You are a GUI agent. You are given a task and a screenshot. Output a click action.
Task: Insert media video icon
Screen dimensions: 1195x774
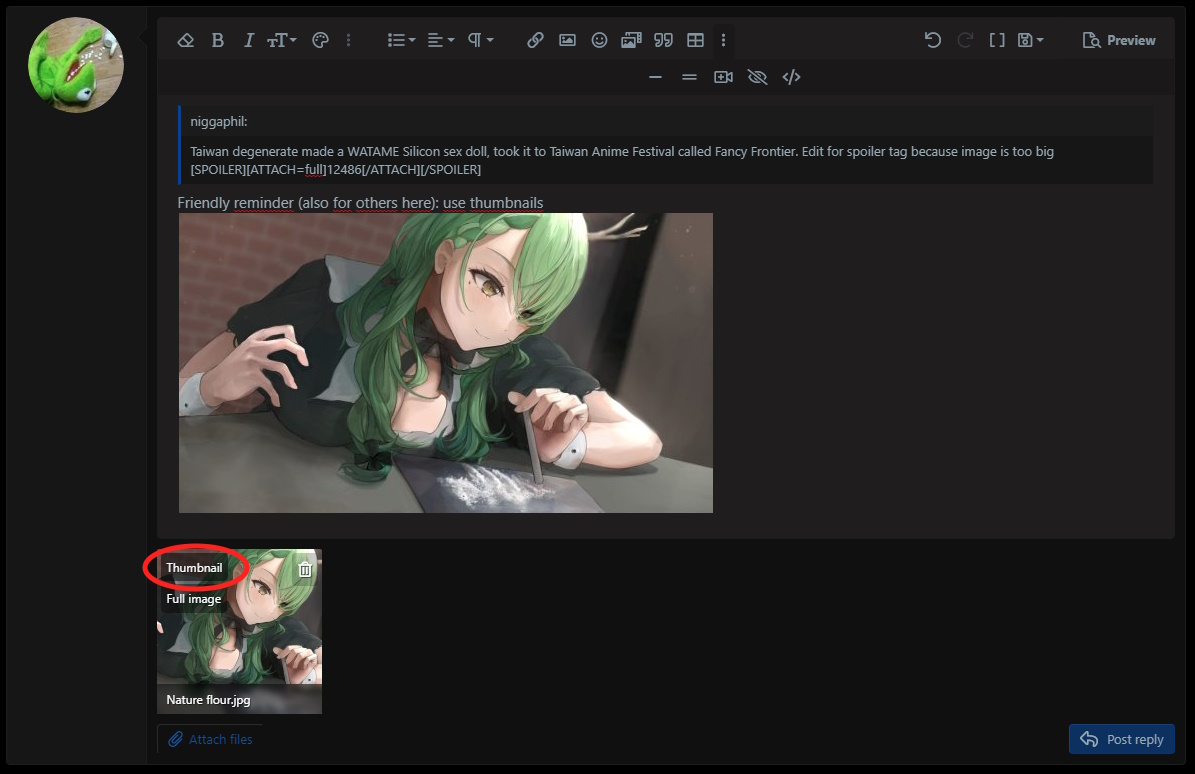click(723, 77)
